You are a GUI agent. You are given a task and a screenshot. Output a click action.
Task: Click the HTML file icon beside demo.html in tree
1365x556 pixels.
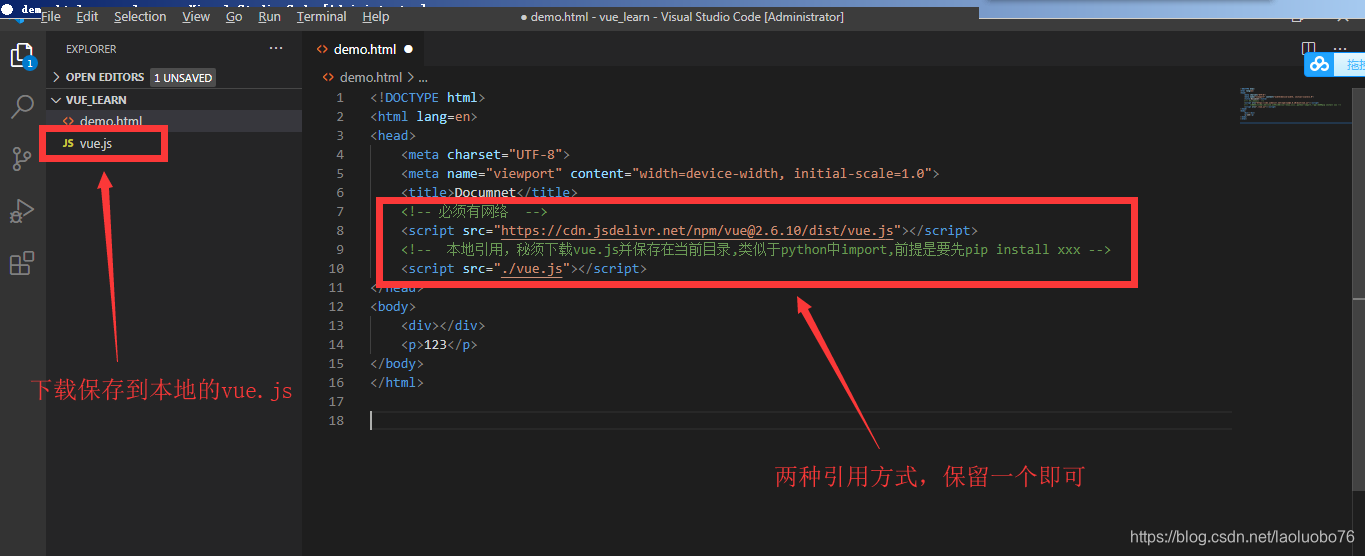pos(69,121)
